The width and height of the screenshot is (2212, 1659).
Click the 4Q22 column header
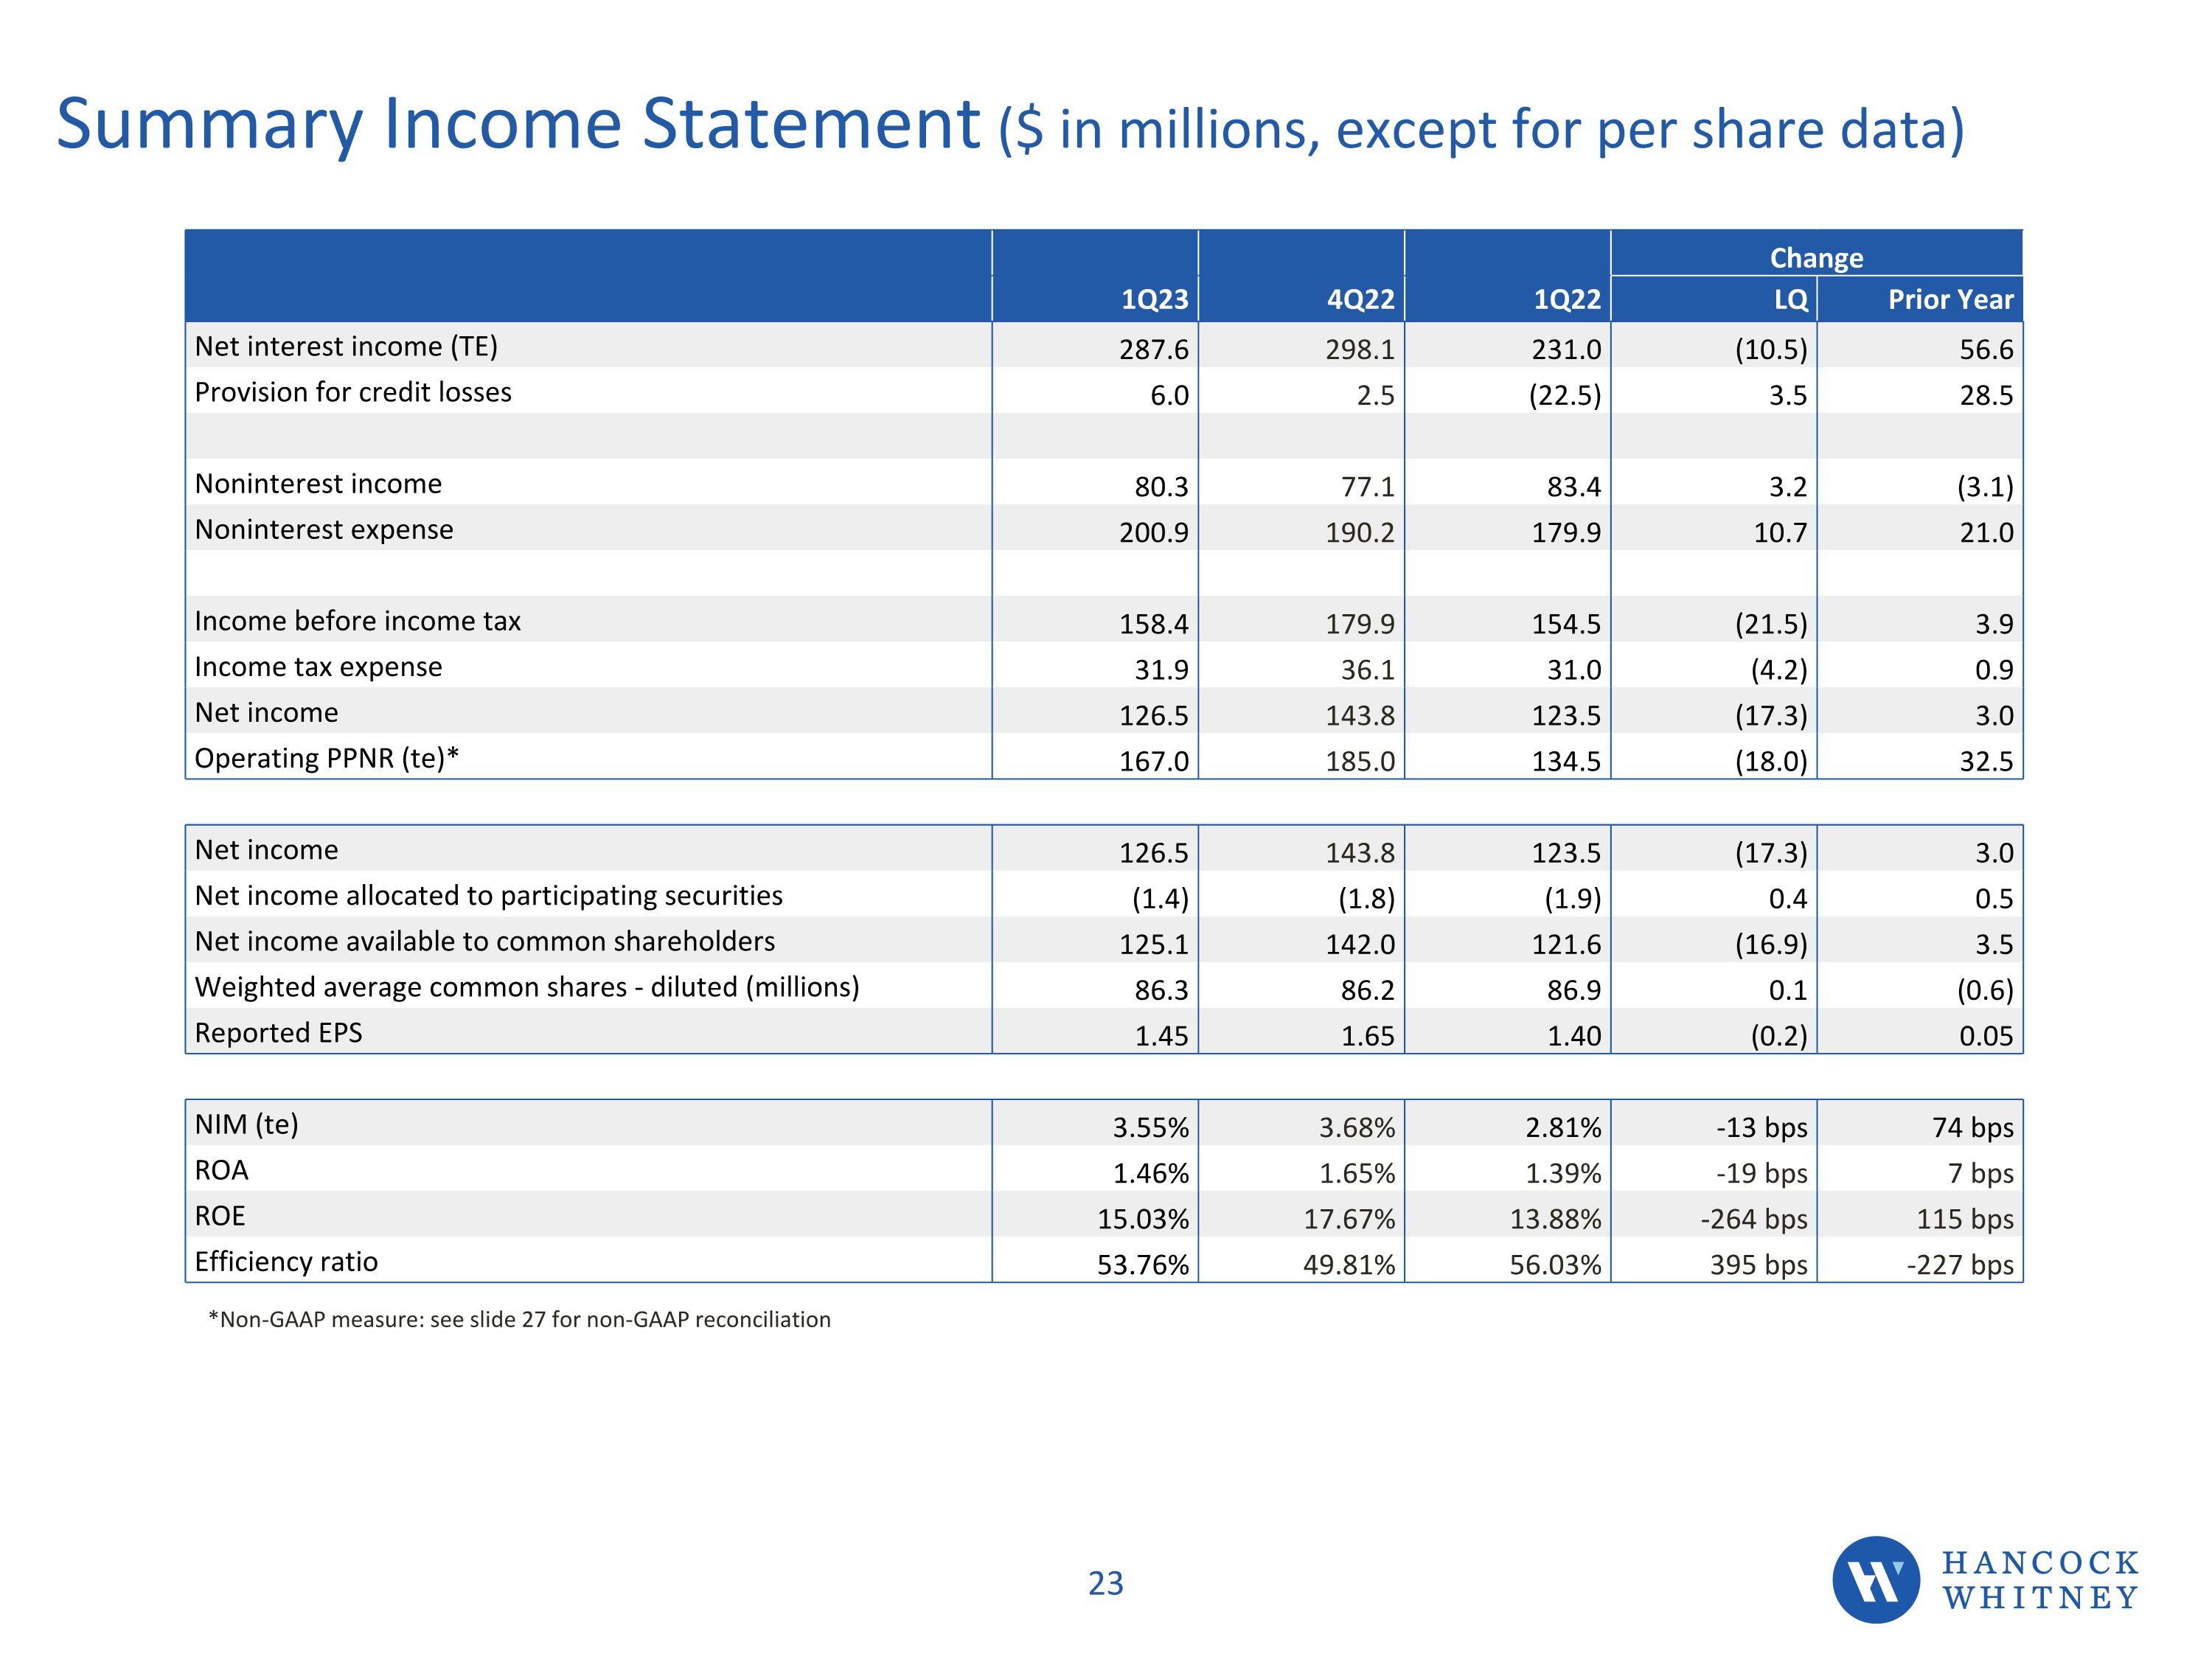coord(1360,299)
